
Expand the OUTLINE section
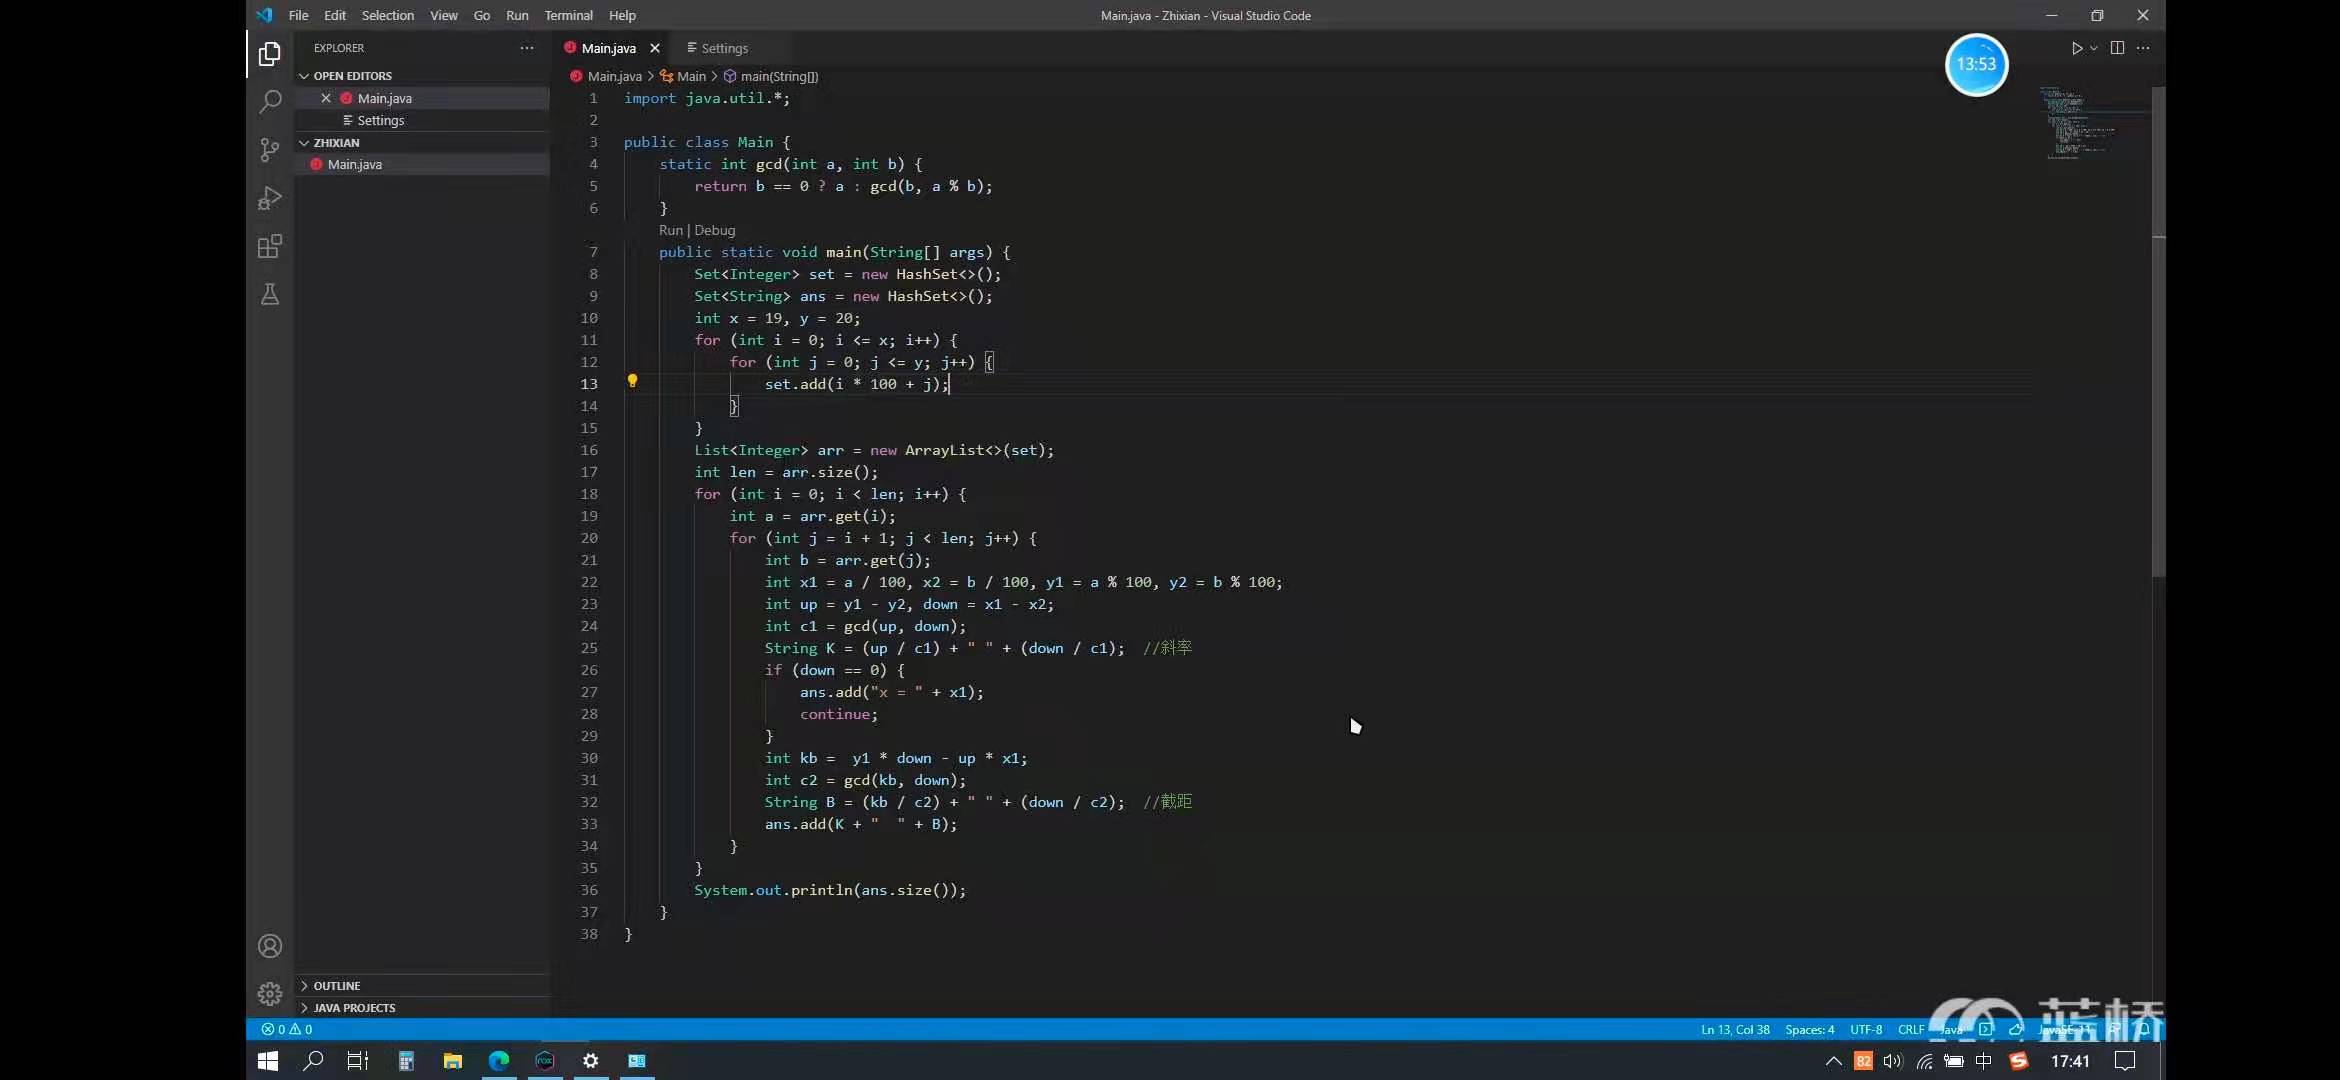422,986
